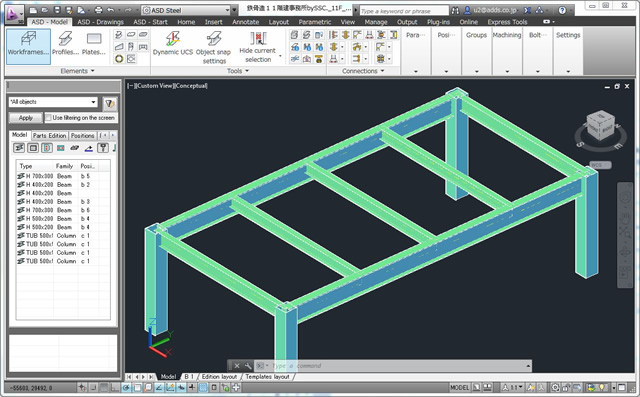This screenshot has height=397, width=640.
Task: Click the key-shaped icon in inspector toolbar
Action: [x=103, y=148]
